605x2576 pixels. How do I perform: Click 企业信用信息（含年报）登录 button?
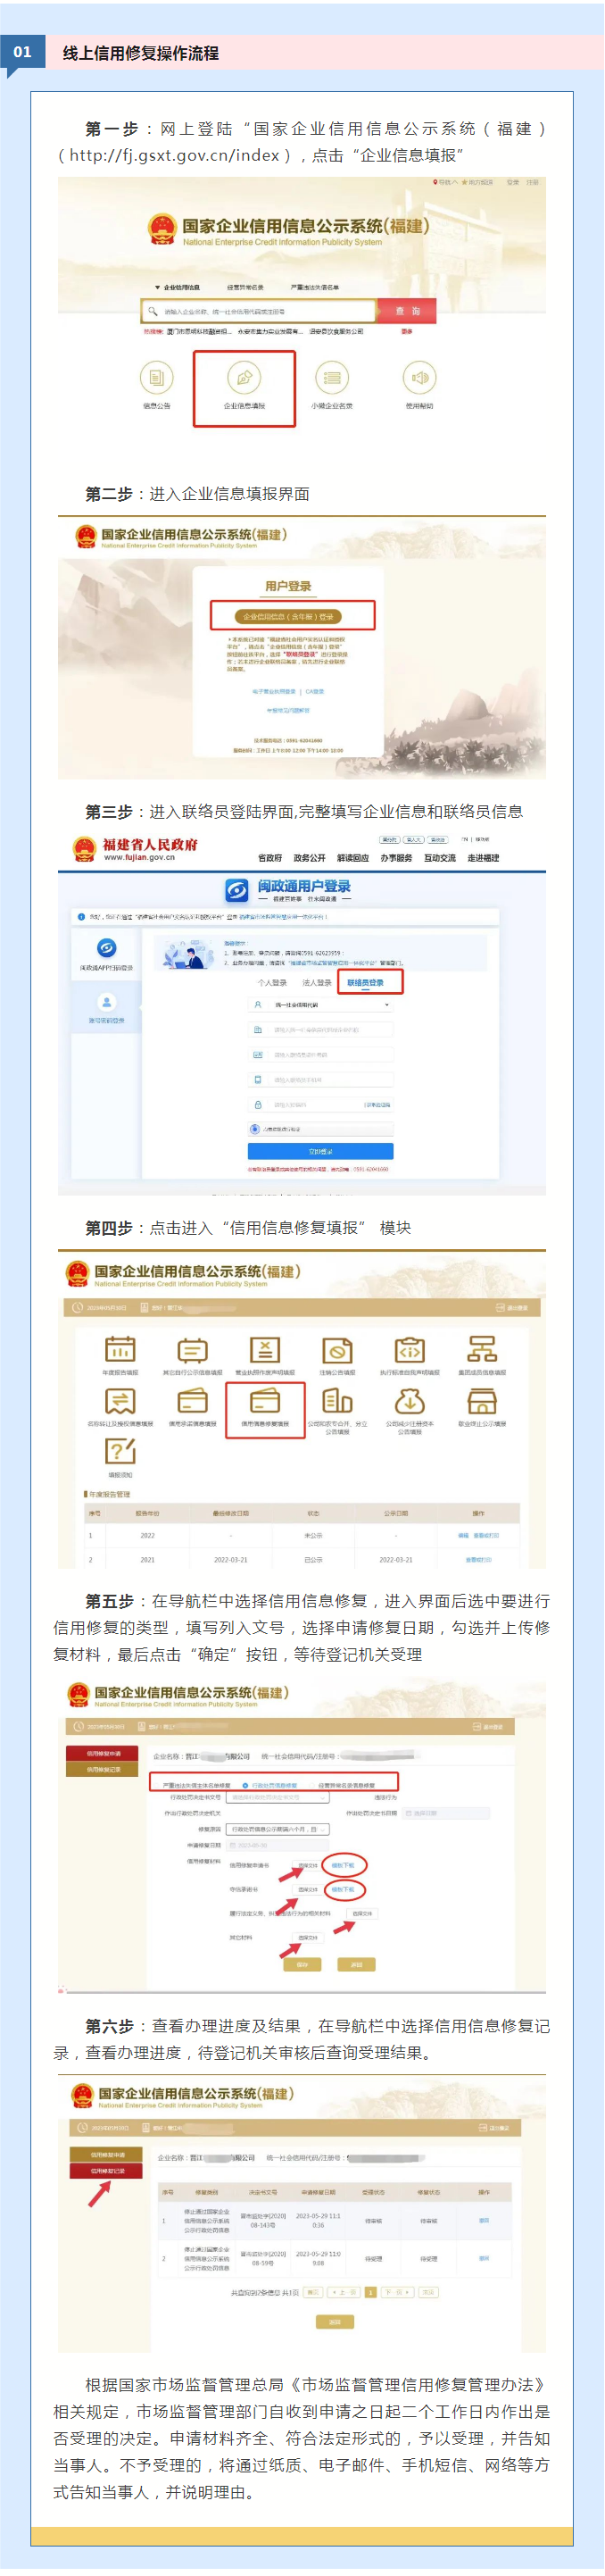pos(291,616)
